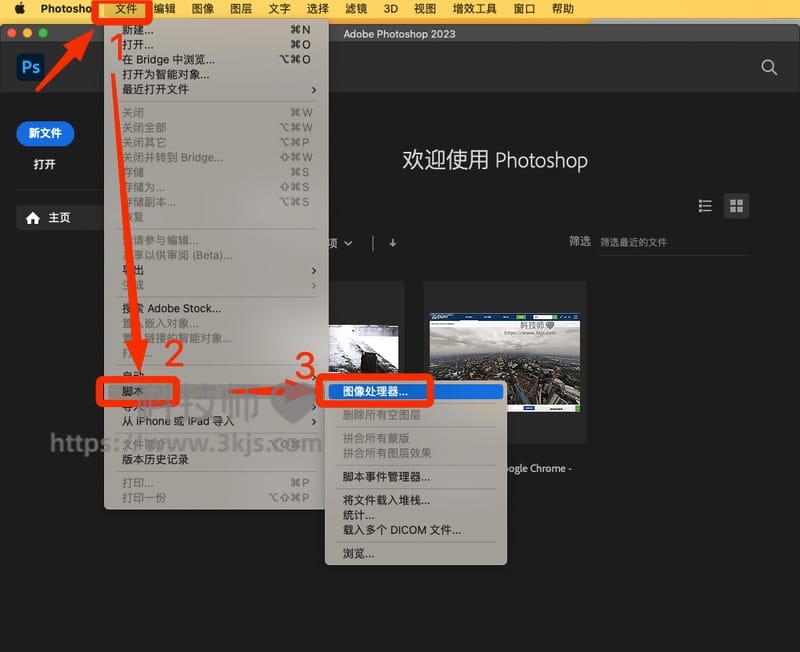The height and width of the screenshot is (652, 800).
Task: Open the Apple menu
Action: [19, 8]
